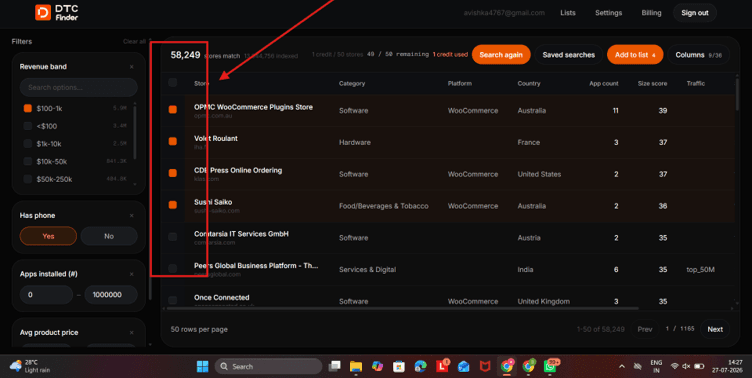Deselect the Volet Roulant row checkbox
This screenshot has width=752, height=378.
pos(173,142)
